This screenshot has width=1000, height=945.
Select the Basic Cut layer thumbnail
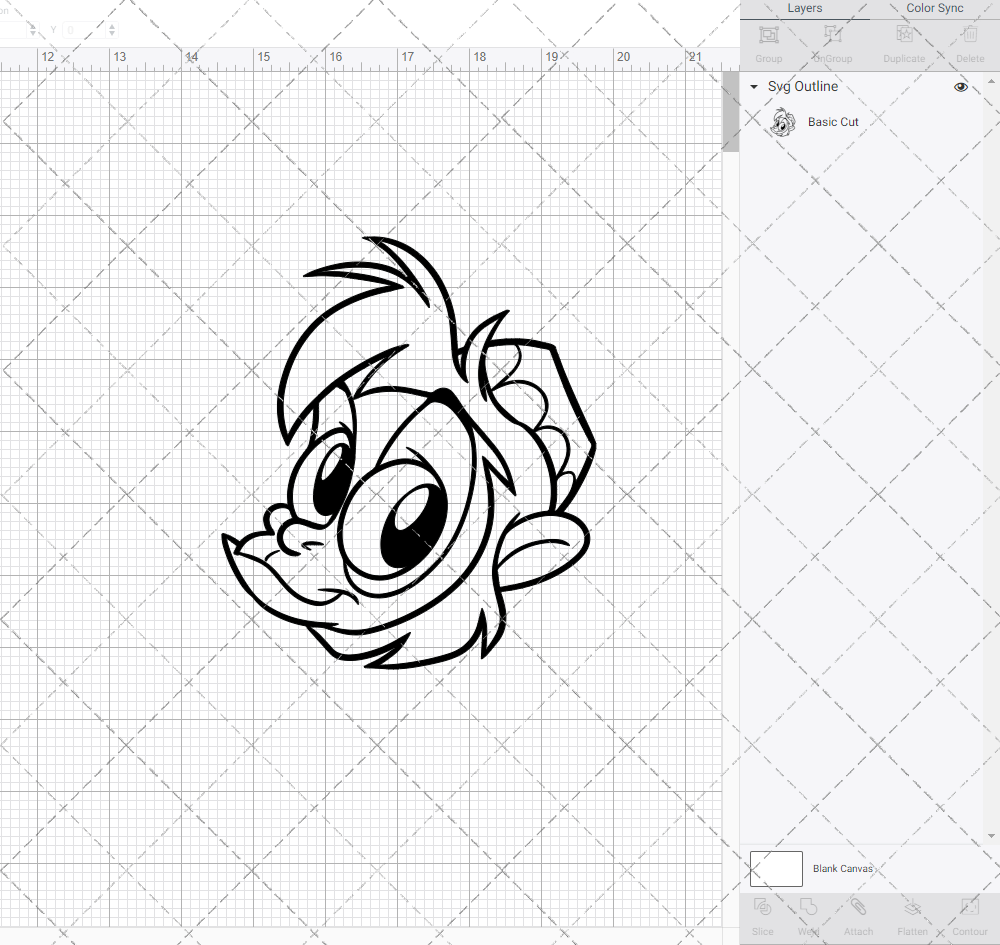[783, 122]
